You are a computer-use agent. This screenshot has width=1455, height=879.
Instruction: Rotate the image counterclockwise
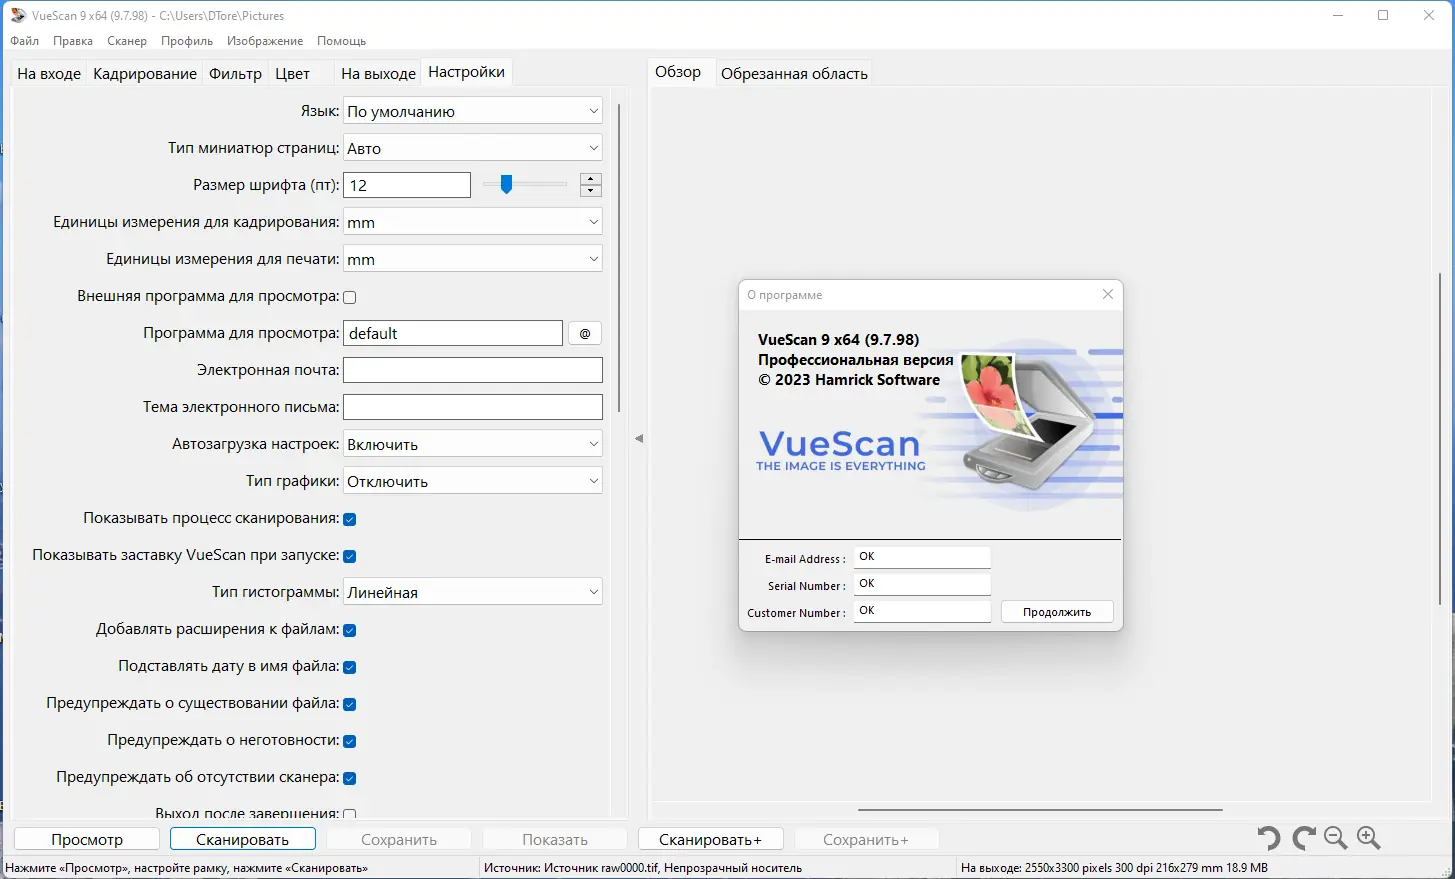[1268, 838]
